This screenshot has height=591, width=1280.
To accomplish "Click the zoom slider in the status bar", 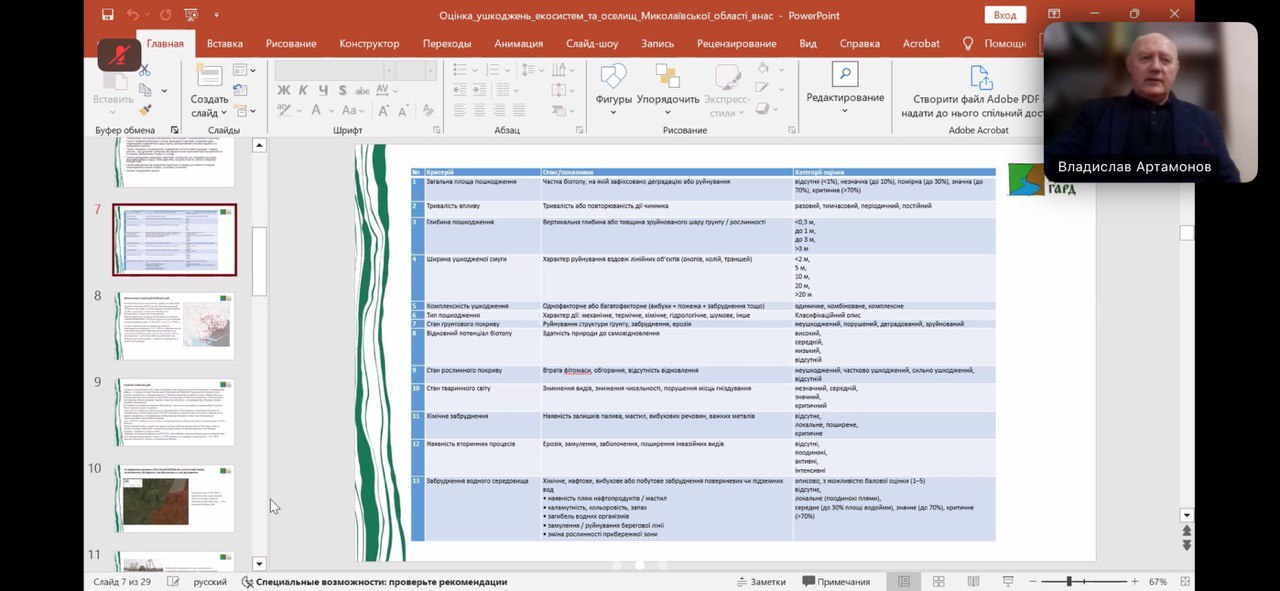I will point(1069,581).
